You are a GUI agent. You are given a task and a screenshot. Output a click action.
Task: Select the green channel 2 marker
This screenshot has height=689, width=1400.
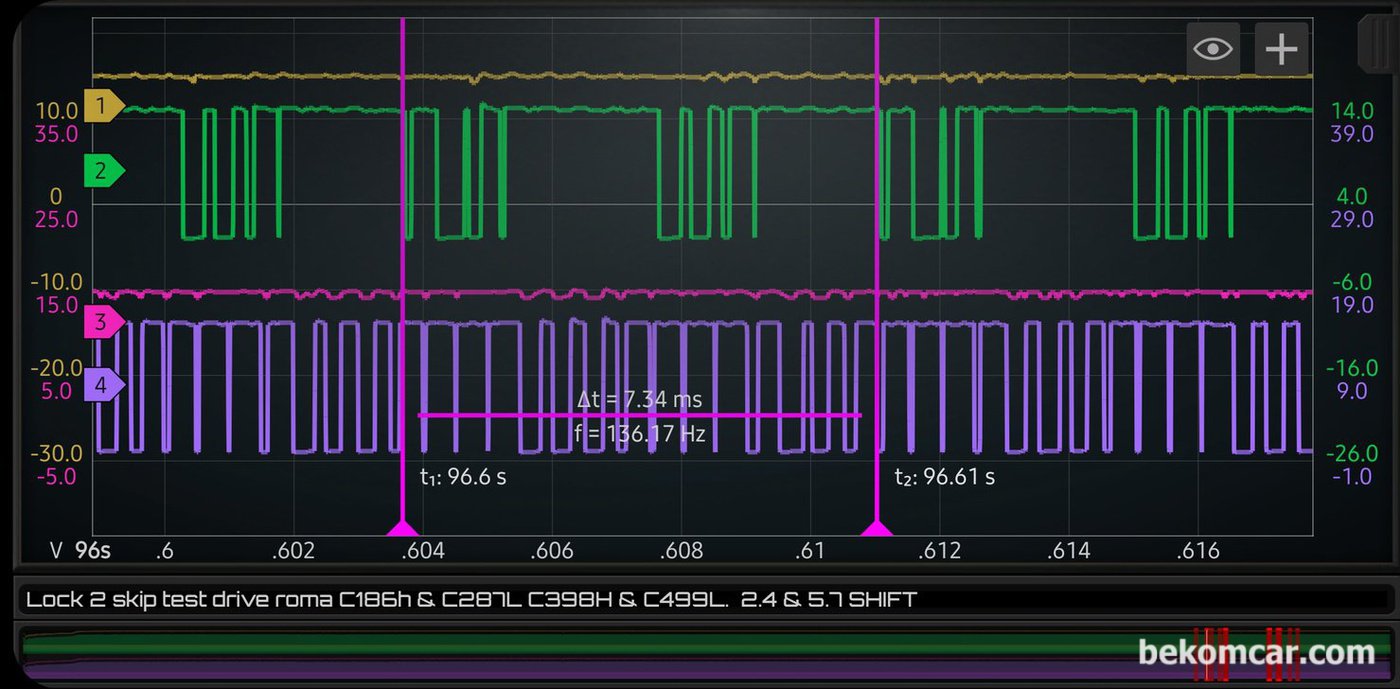pos(104,172)
